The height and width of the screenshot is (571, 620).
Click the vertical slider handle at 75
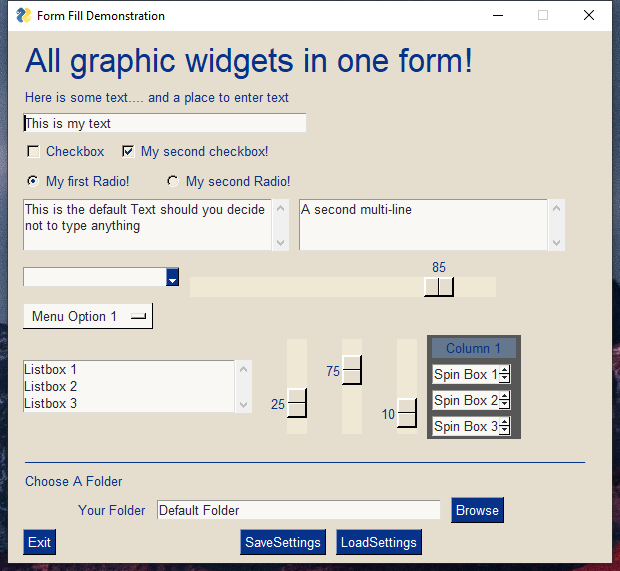pos(352,370)
